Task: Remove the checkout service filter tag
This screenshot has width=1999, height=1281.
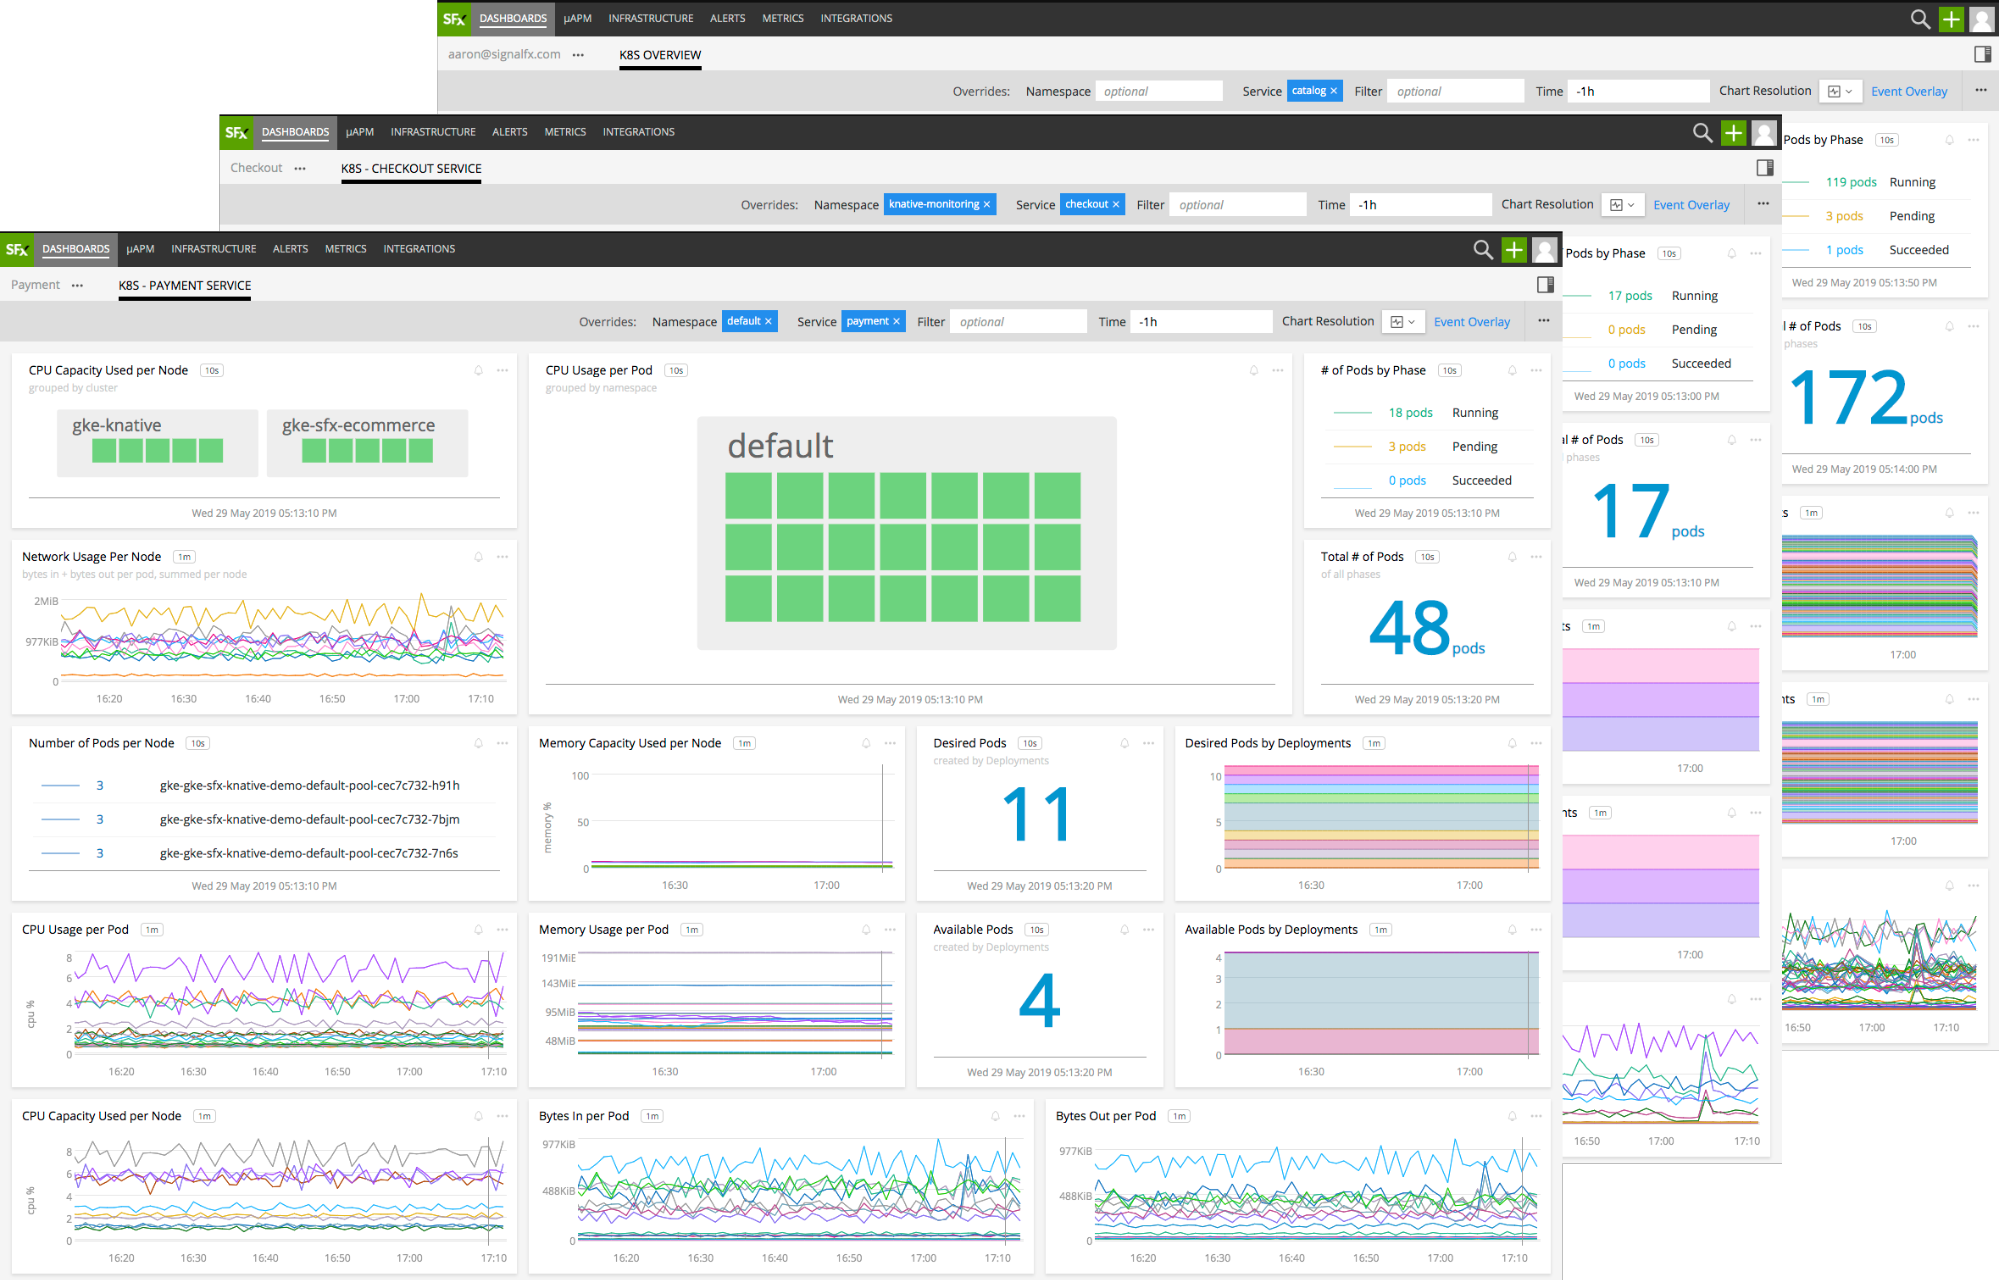Action: click(1116, 204)
